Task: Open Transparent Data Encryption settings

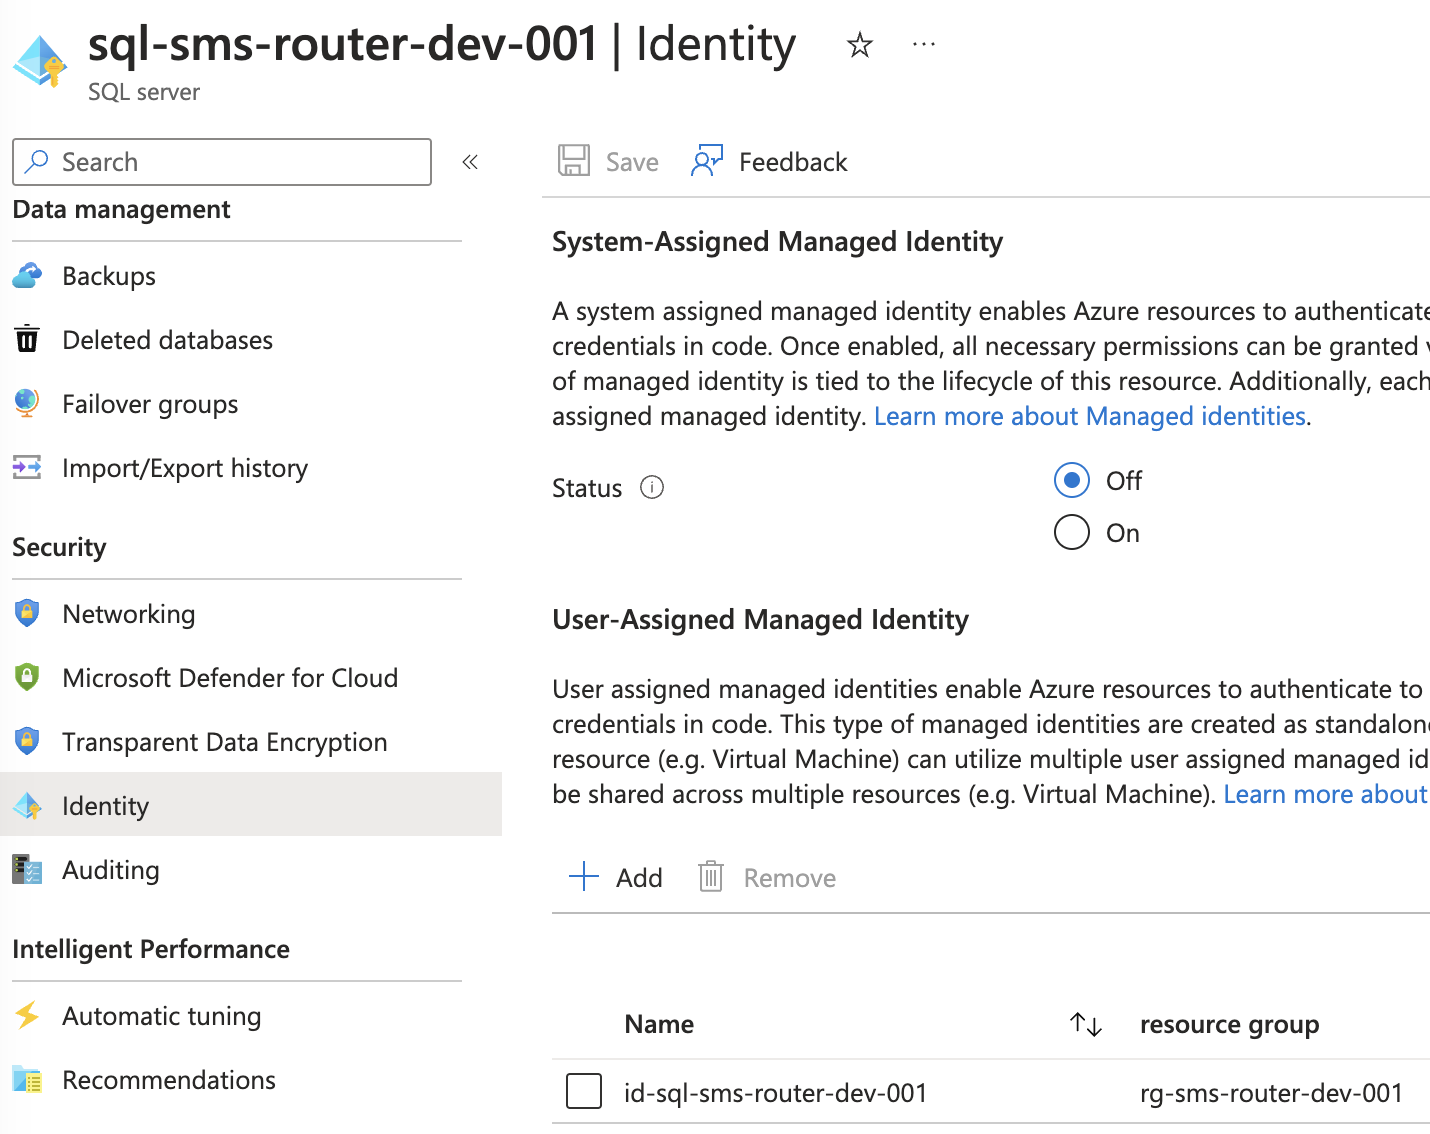Action: point(224,742)
